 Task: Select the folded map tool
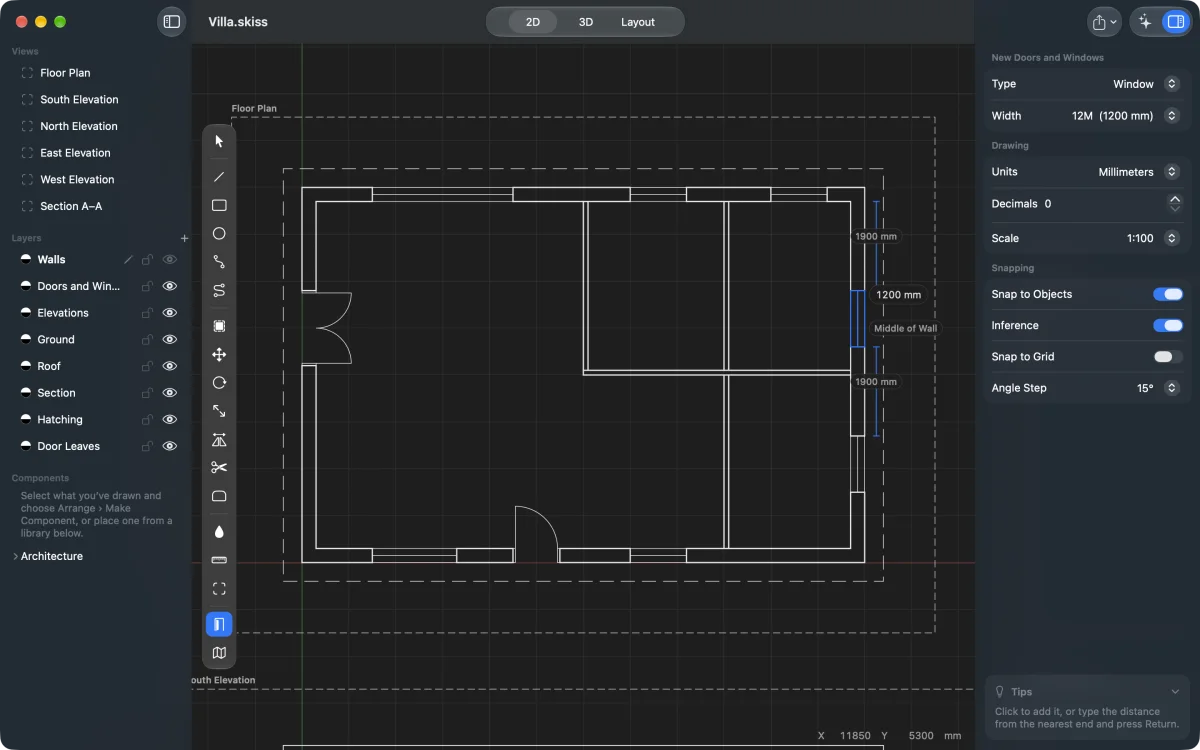pyautogui.click(x=219, y=653)
